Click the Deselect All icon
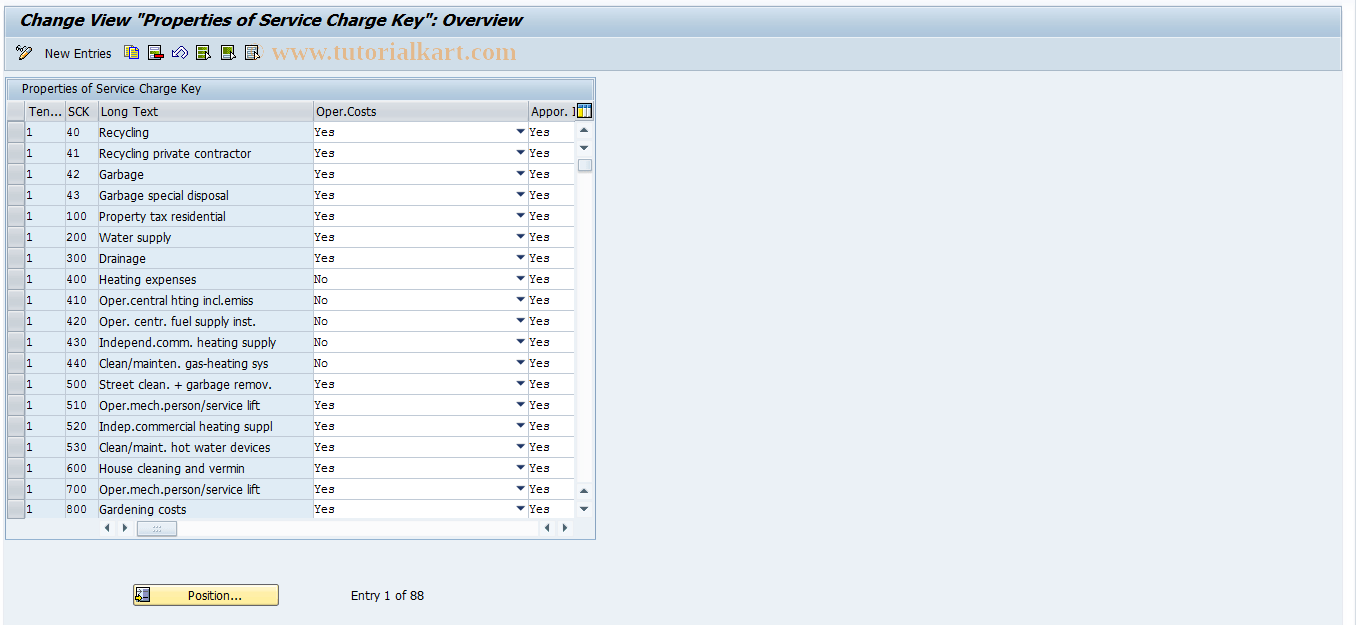This screenshot has height=625, width=1356. point(251,52)
